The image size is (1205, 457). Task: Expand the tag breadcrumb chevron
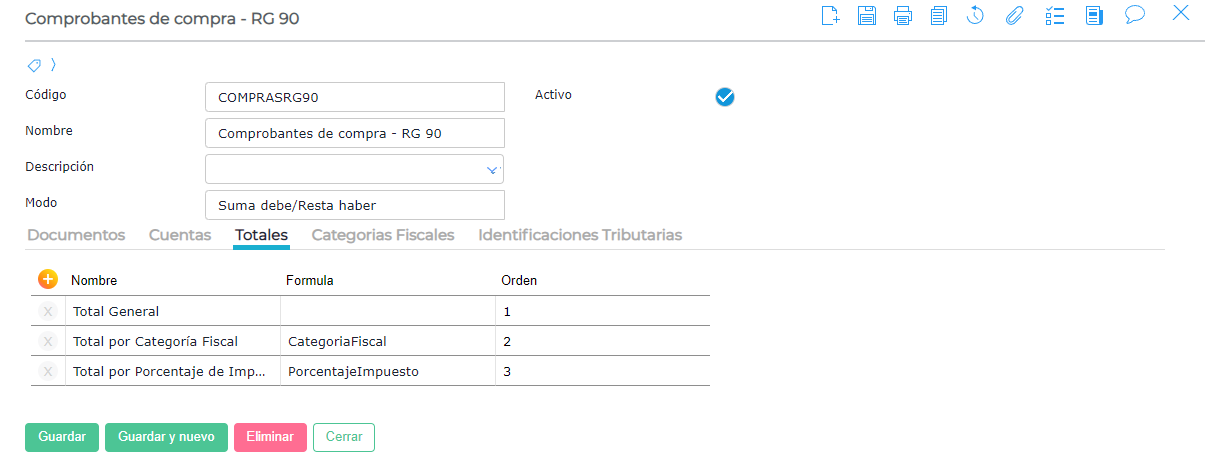[x=53, y=65]
